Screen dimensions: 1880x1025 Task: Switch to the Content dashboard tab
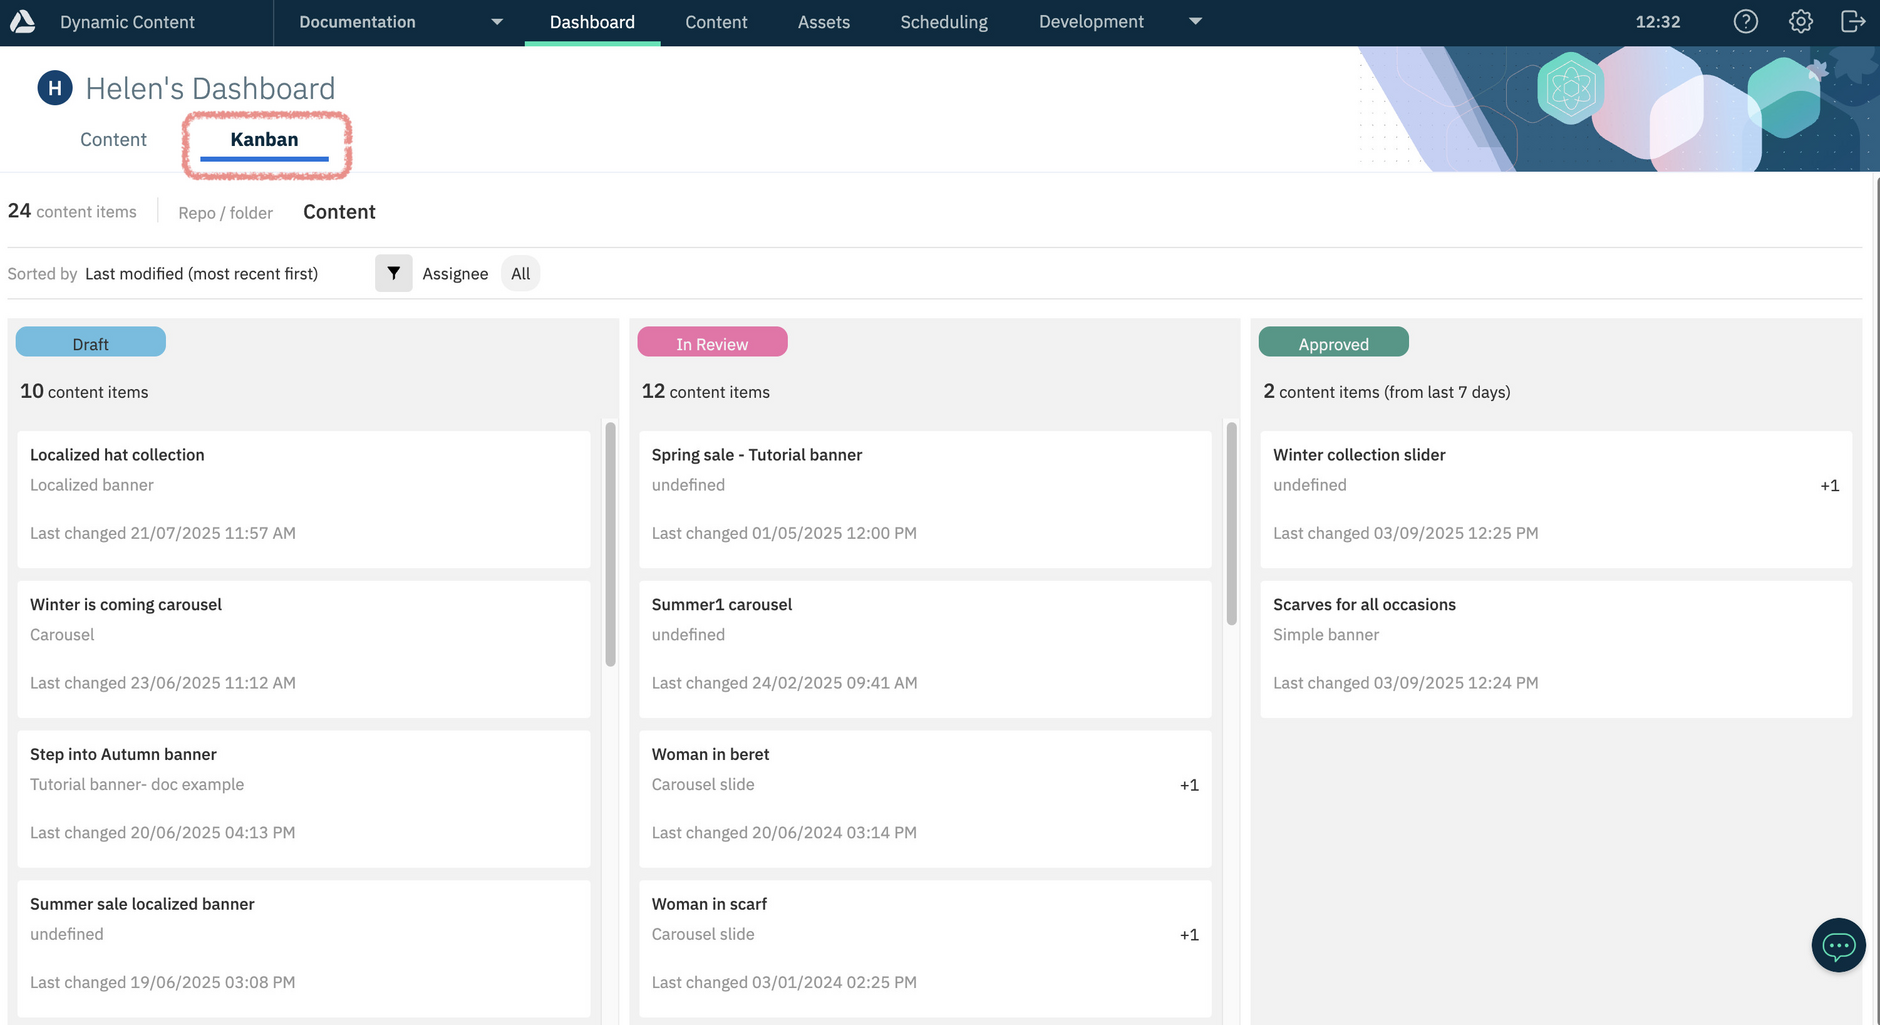(113, 140)
